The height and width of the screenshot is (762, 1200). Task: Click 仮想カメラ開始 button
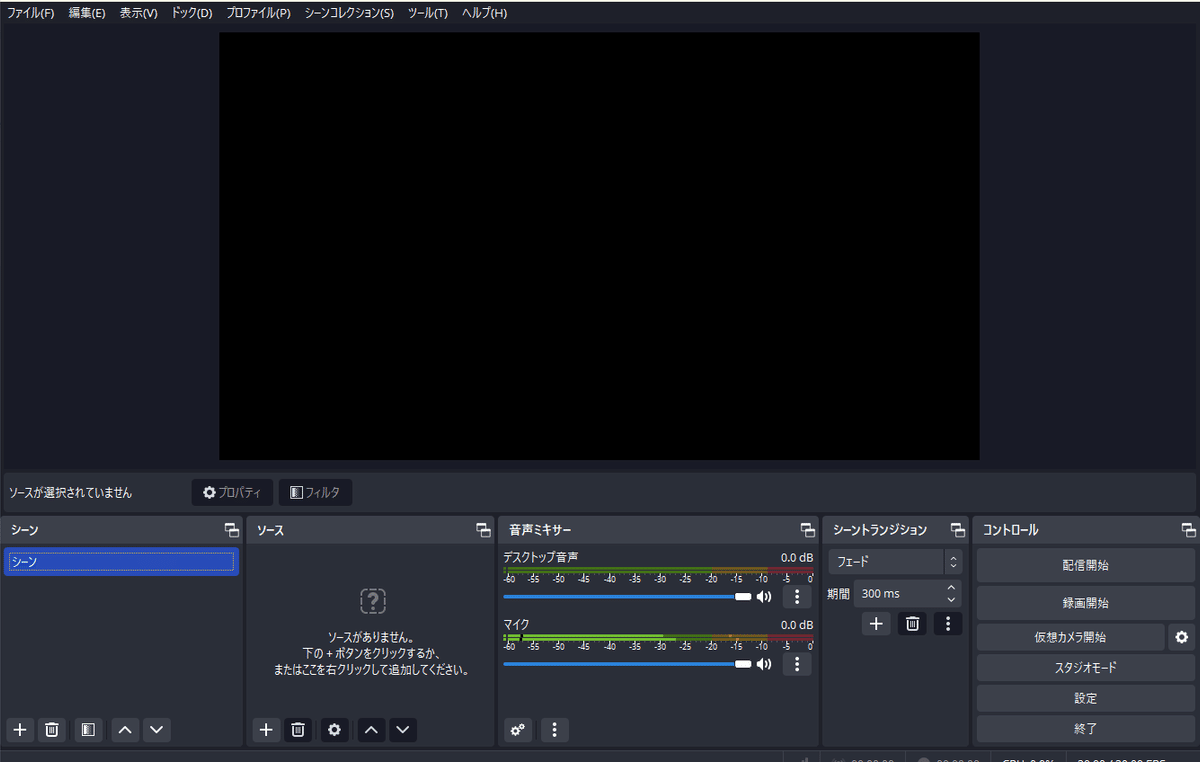pyautogui.click(x=1070, y=637)
